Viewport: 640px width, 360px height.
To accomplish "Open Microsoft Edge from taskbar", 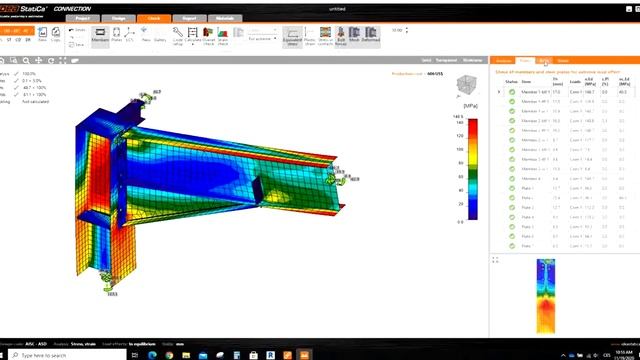I will click(152, 355).
